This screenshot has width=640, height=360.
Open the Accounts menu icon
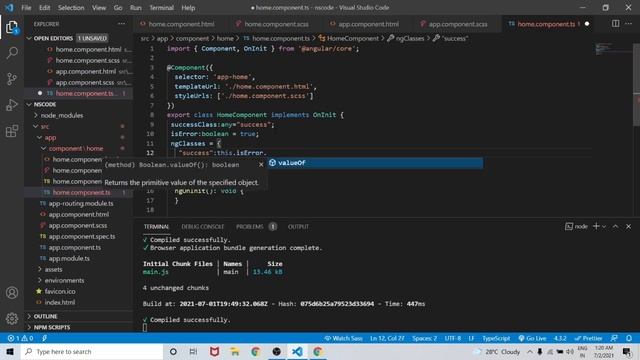click(12, 293)
